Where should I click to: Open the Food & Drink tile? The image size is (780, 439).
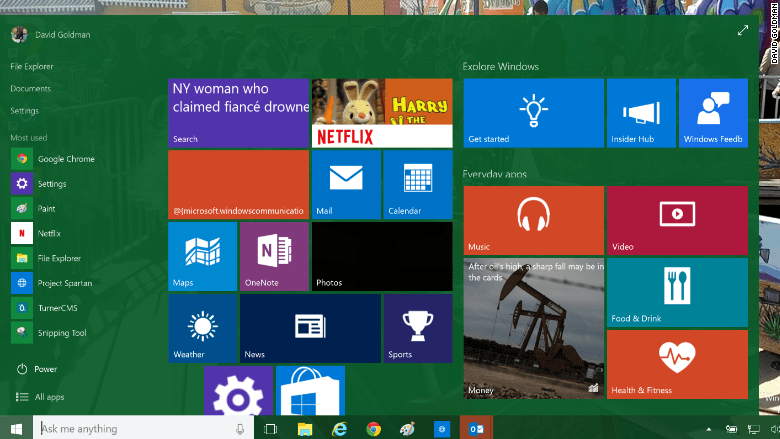point(678,292)
